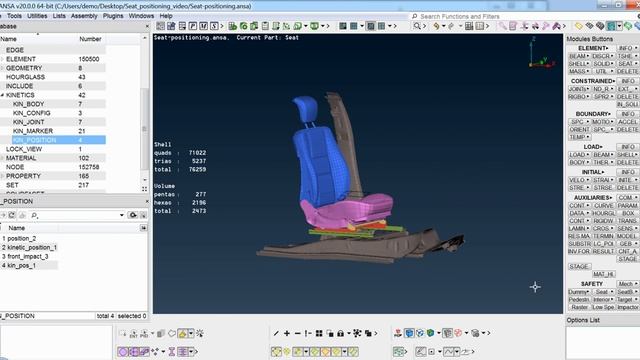Open the Help menu
The width and height of the screenshot is (640, 360).
tap(166, 16)
